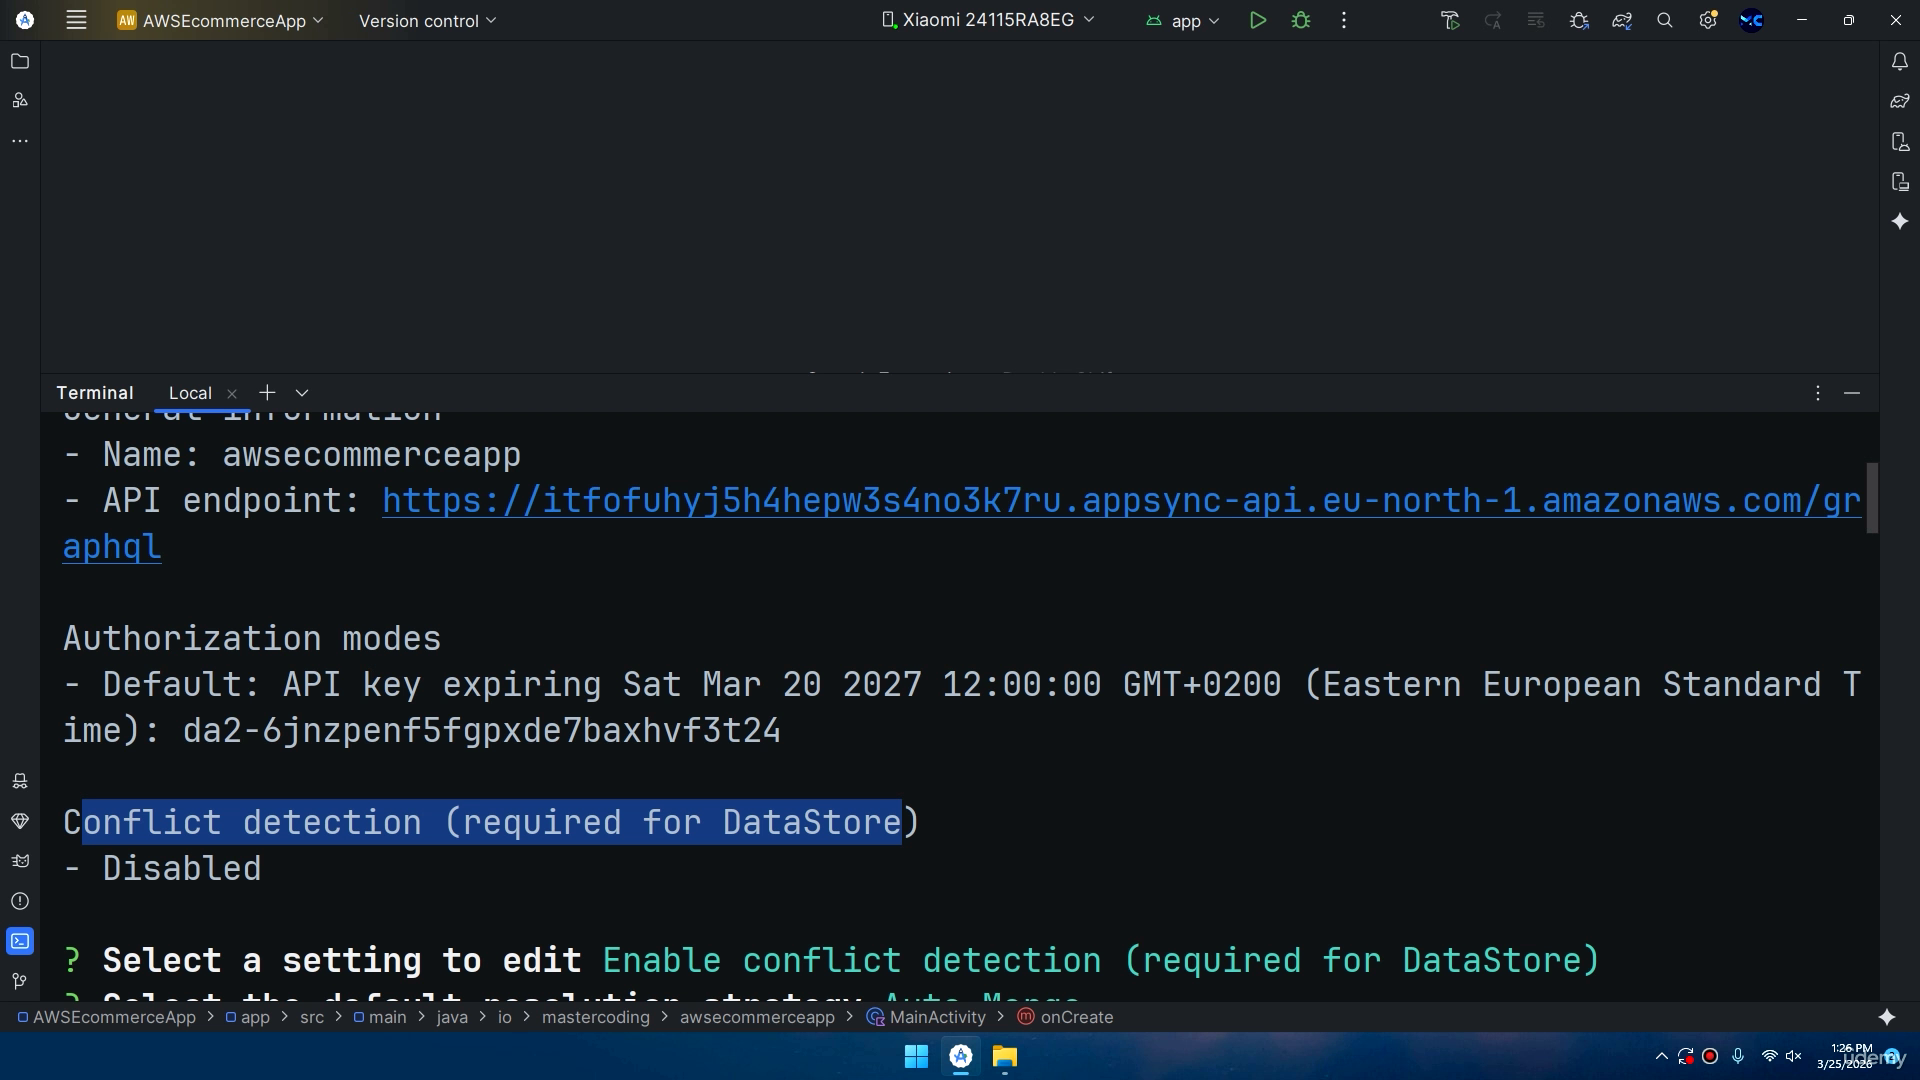Open Git version control tool icon
The height and width of the screenshot is (1080, 1920).
(20, 981)
